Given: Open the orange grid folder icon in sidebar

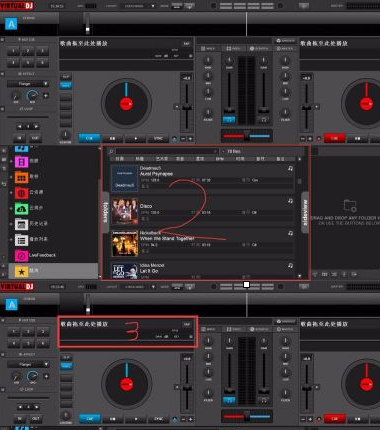Looking at the screenshot, I should [21, 177].
